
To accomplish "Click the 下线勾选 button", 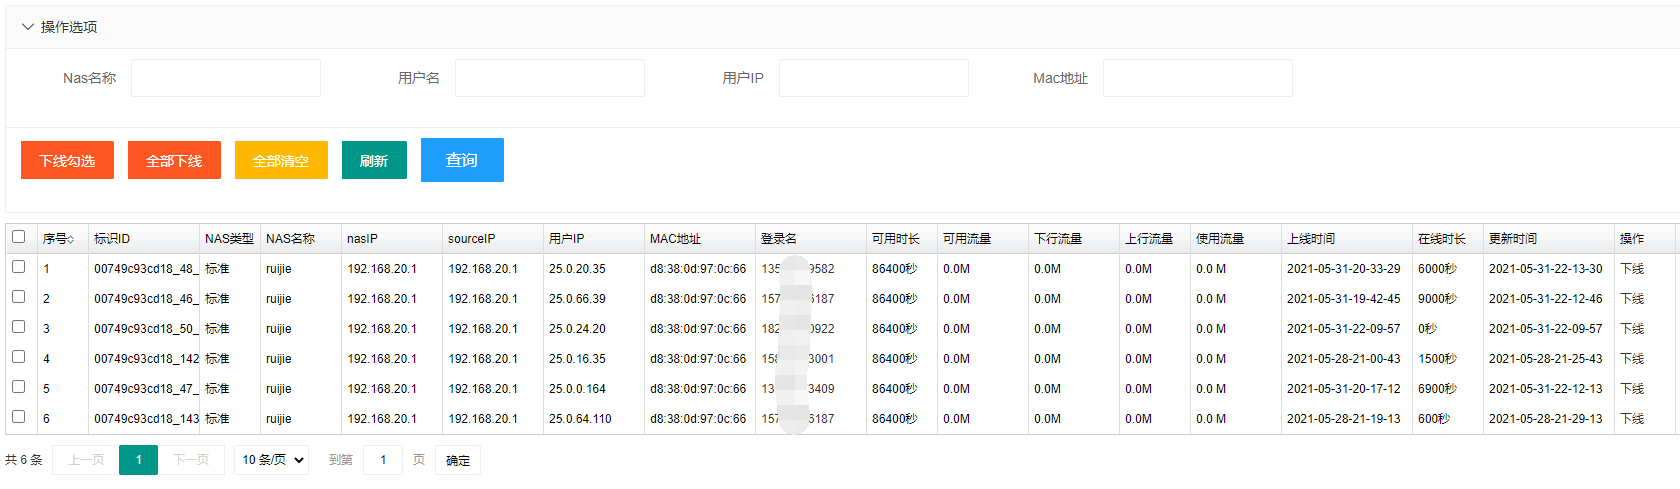I will pyautogui.click(x=67, y=160).
